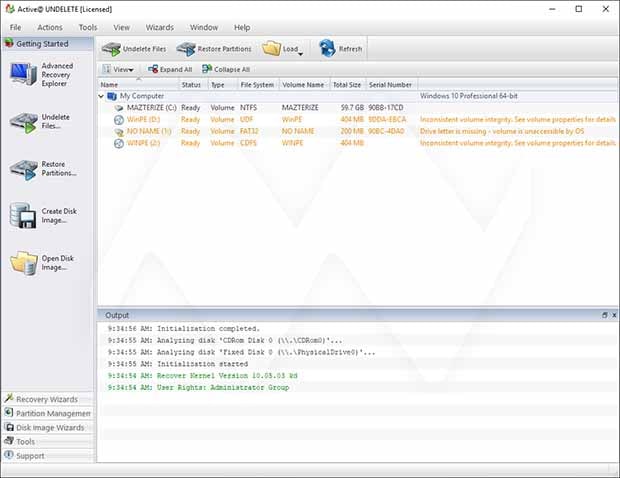The width and height of the screenshot is (620, 478).
Task: Open Advanced Recovery Explorer from sidebar
Action: click(42, 74)
